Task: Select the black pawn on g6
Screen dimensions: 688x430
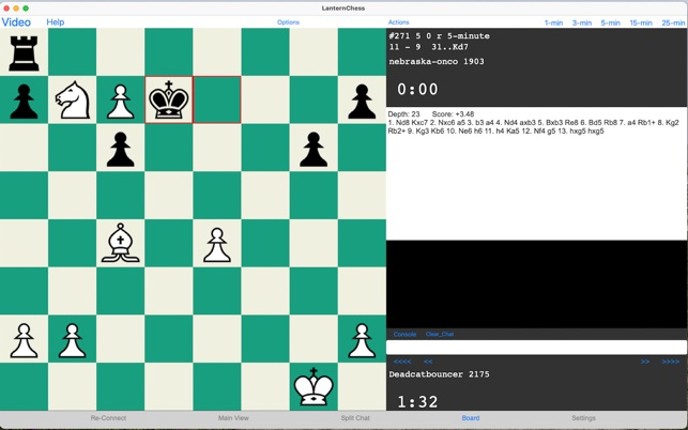Action: click(x=313, y=149)
